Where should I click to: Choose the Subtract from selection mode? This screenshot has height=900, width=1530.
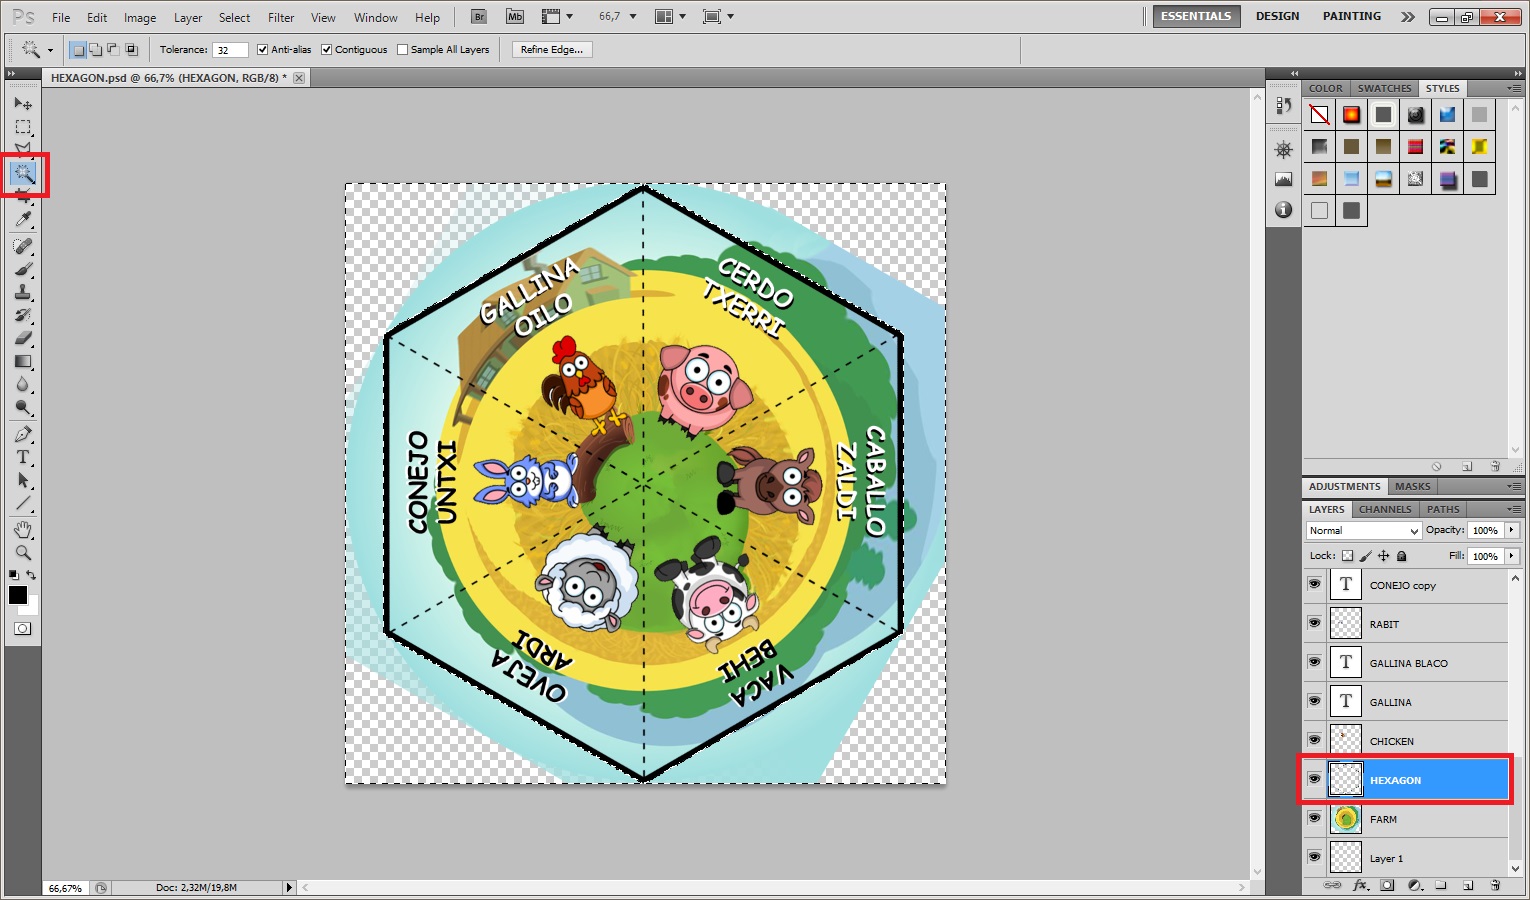(x=113, y=49)
